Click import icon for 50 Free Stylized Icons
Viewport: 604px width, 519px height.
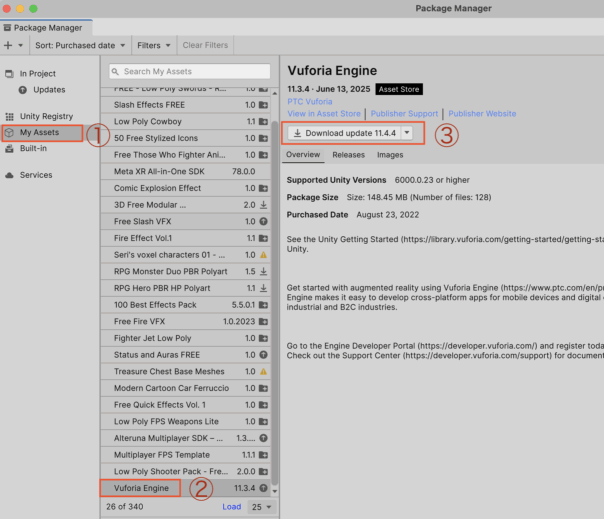pyautogui.click(x=263, y=138)
